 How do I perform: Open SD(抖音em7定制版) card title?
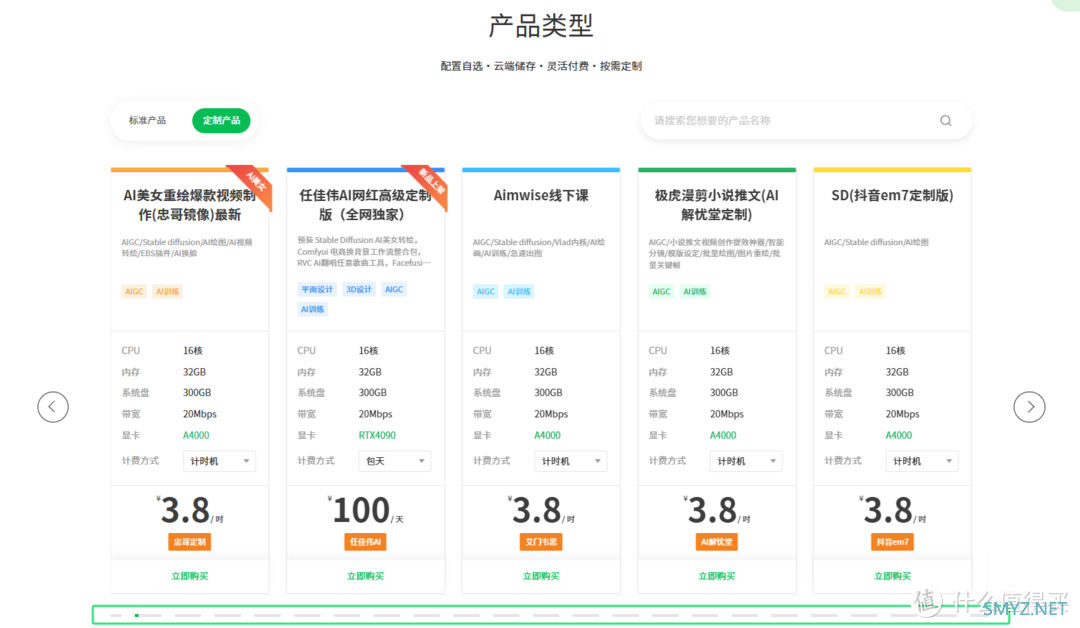click(x=892, y=196)
